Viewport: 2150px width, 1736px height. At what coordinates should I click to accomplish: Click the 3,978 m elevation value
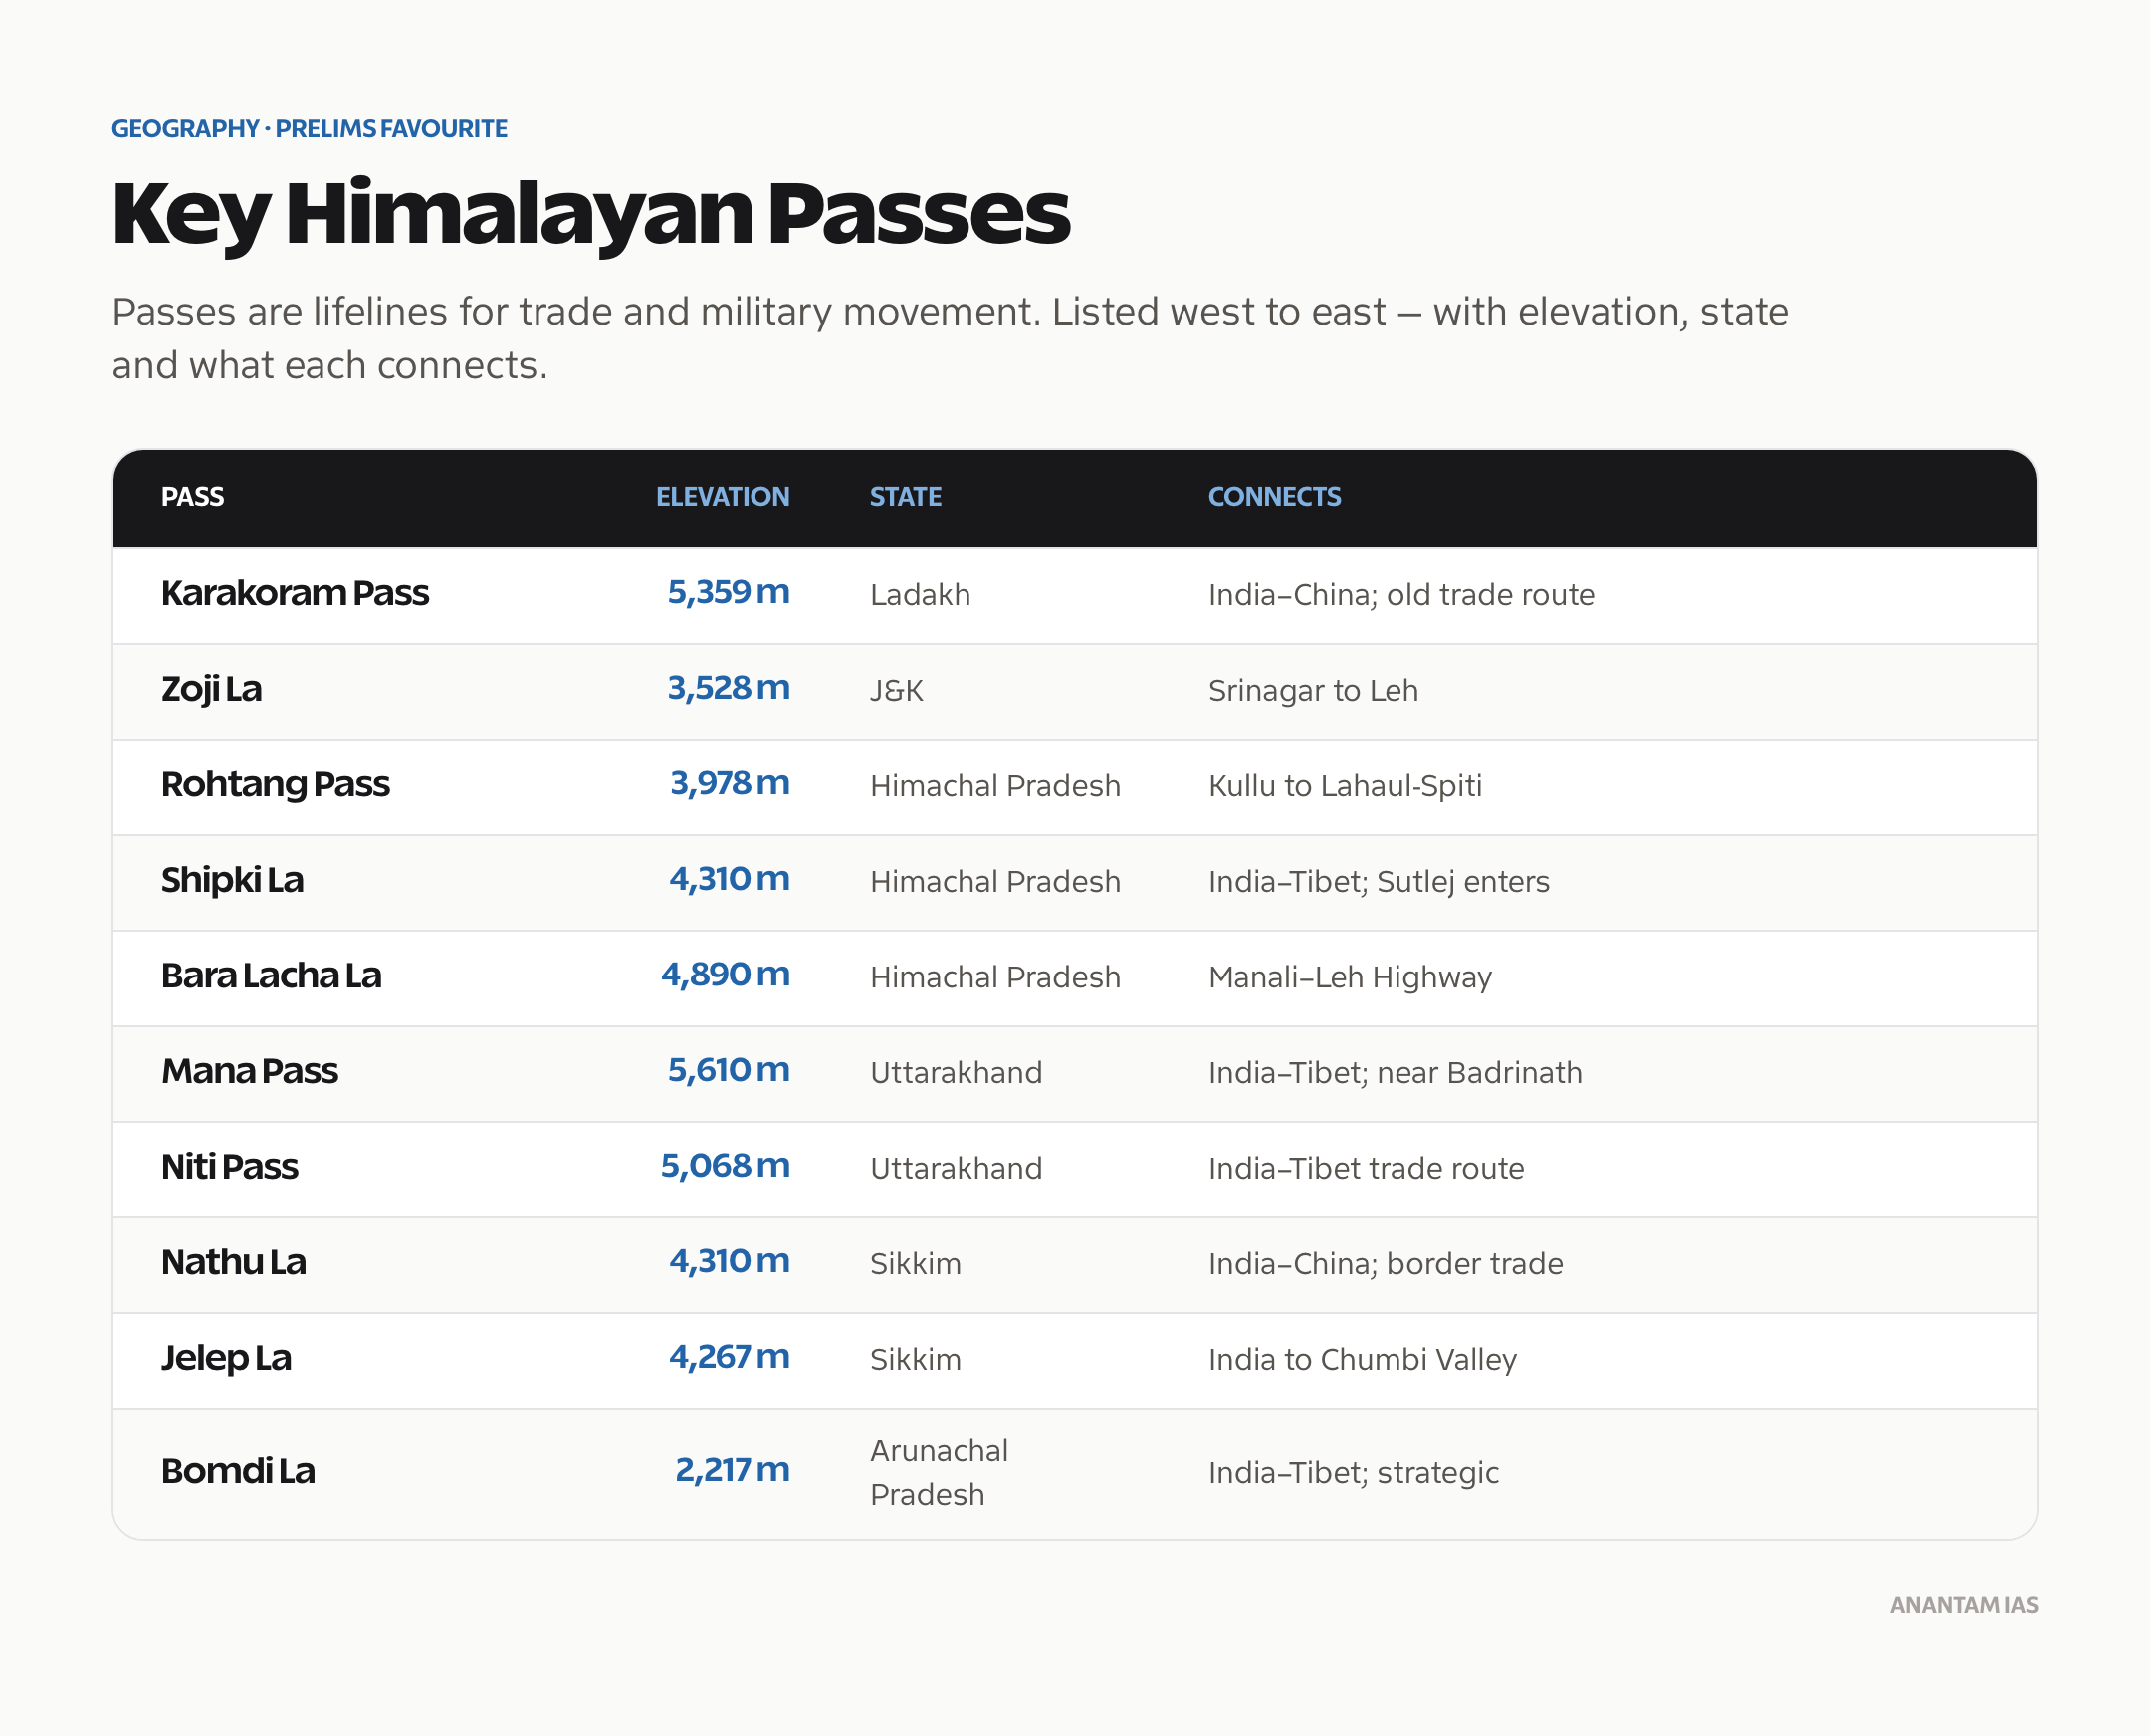point(729,784)
